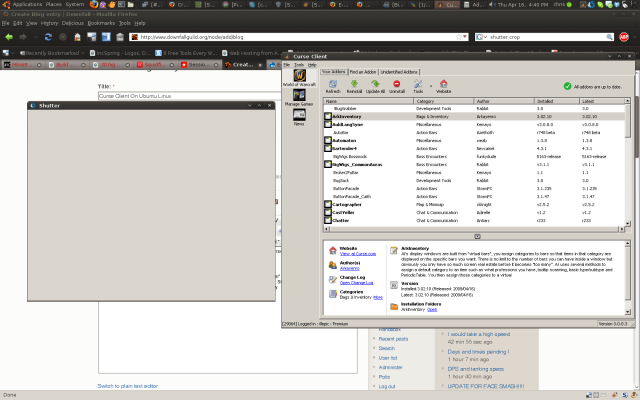
Task: Click Firefox forward arrow button
Action: tap(23, 37)
